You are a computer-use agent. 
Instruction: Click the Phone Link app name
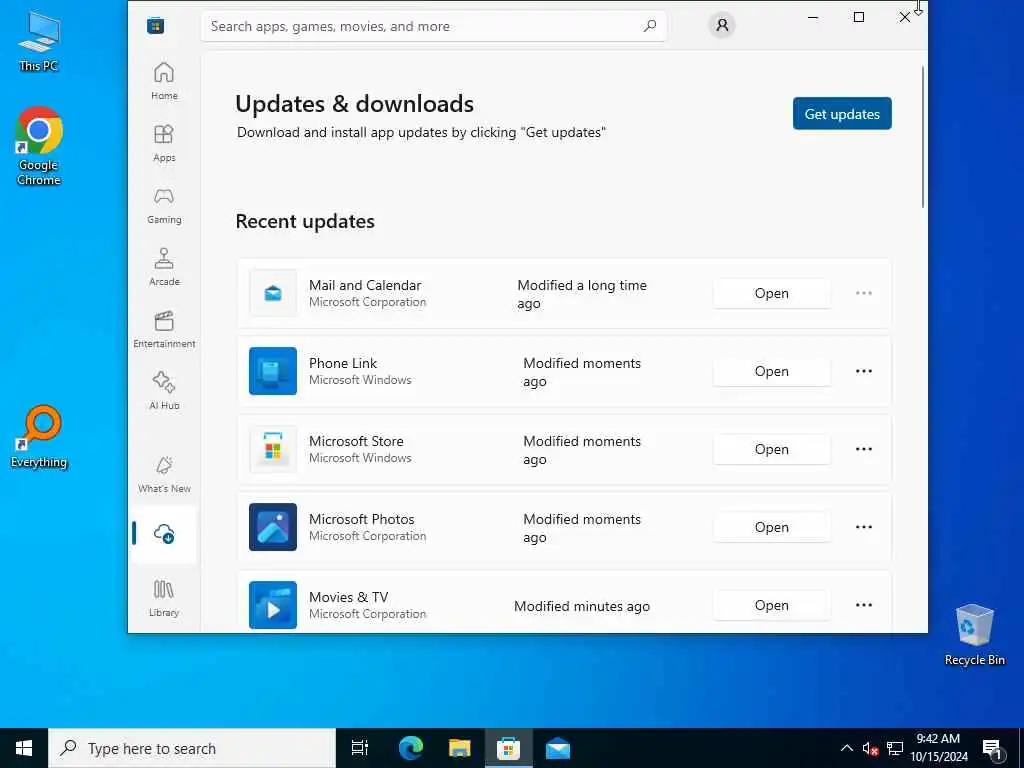click(343, 363)
